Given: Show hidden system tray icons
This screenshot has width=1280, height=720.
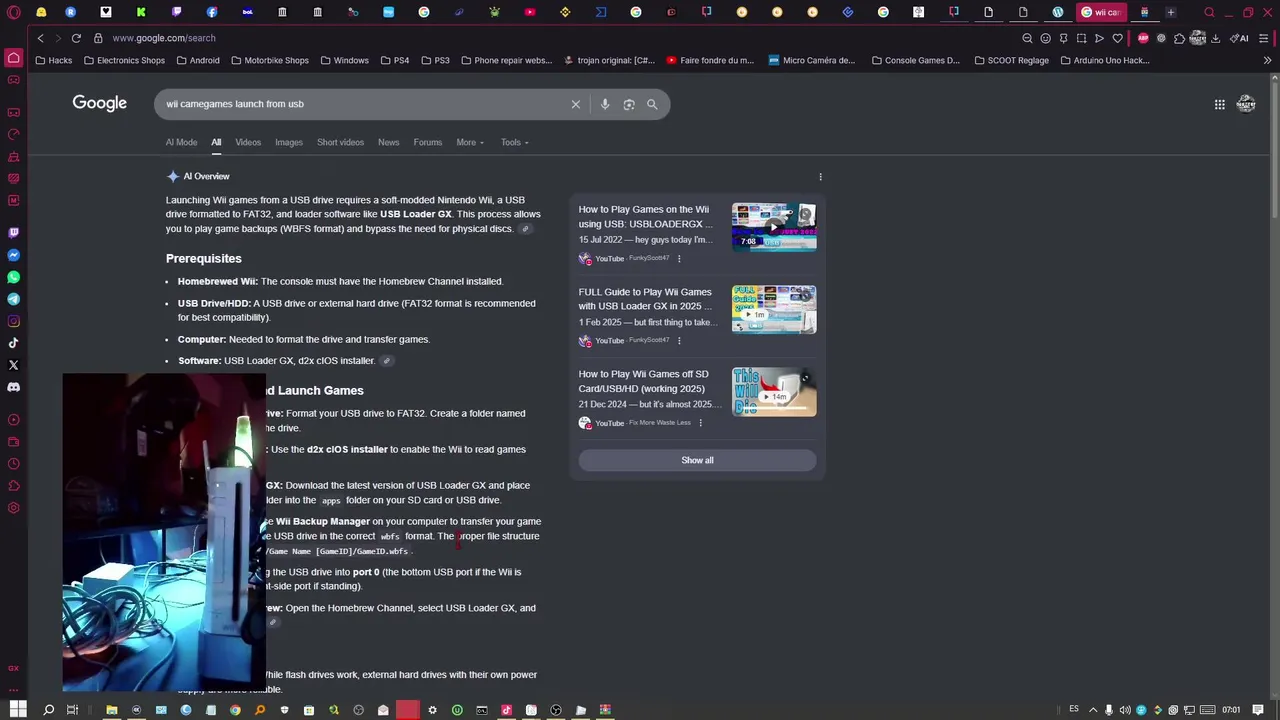Looking at the screenshot, I should point(1093,710).
